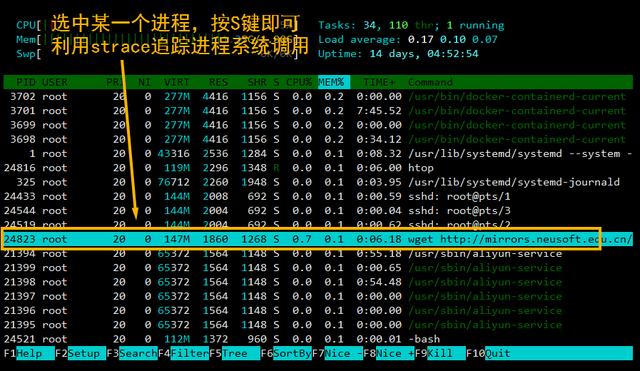Sort by the Command column header
Image resolution: width=640 pixels, height=371 pixels.
click(x=430, y=82)
